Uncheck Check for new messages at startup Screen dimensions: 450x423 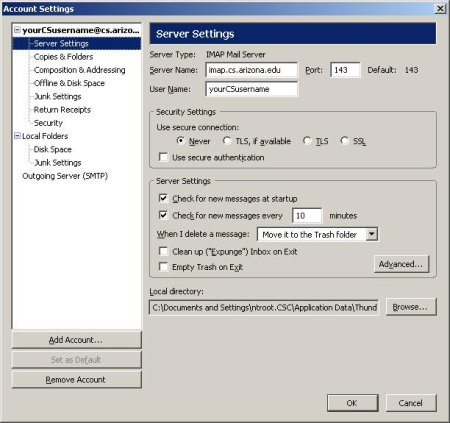click(163, 198)
